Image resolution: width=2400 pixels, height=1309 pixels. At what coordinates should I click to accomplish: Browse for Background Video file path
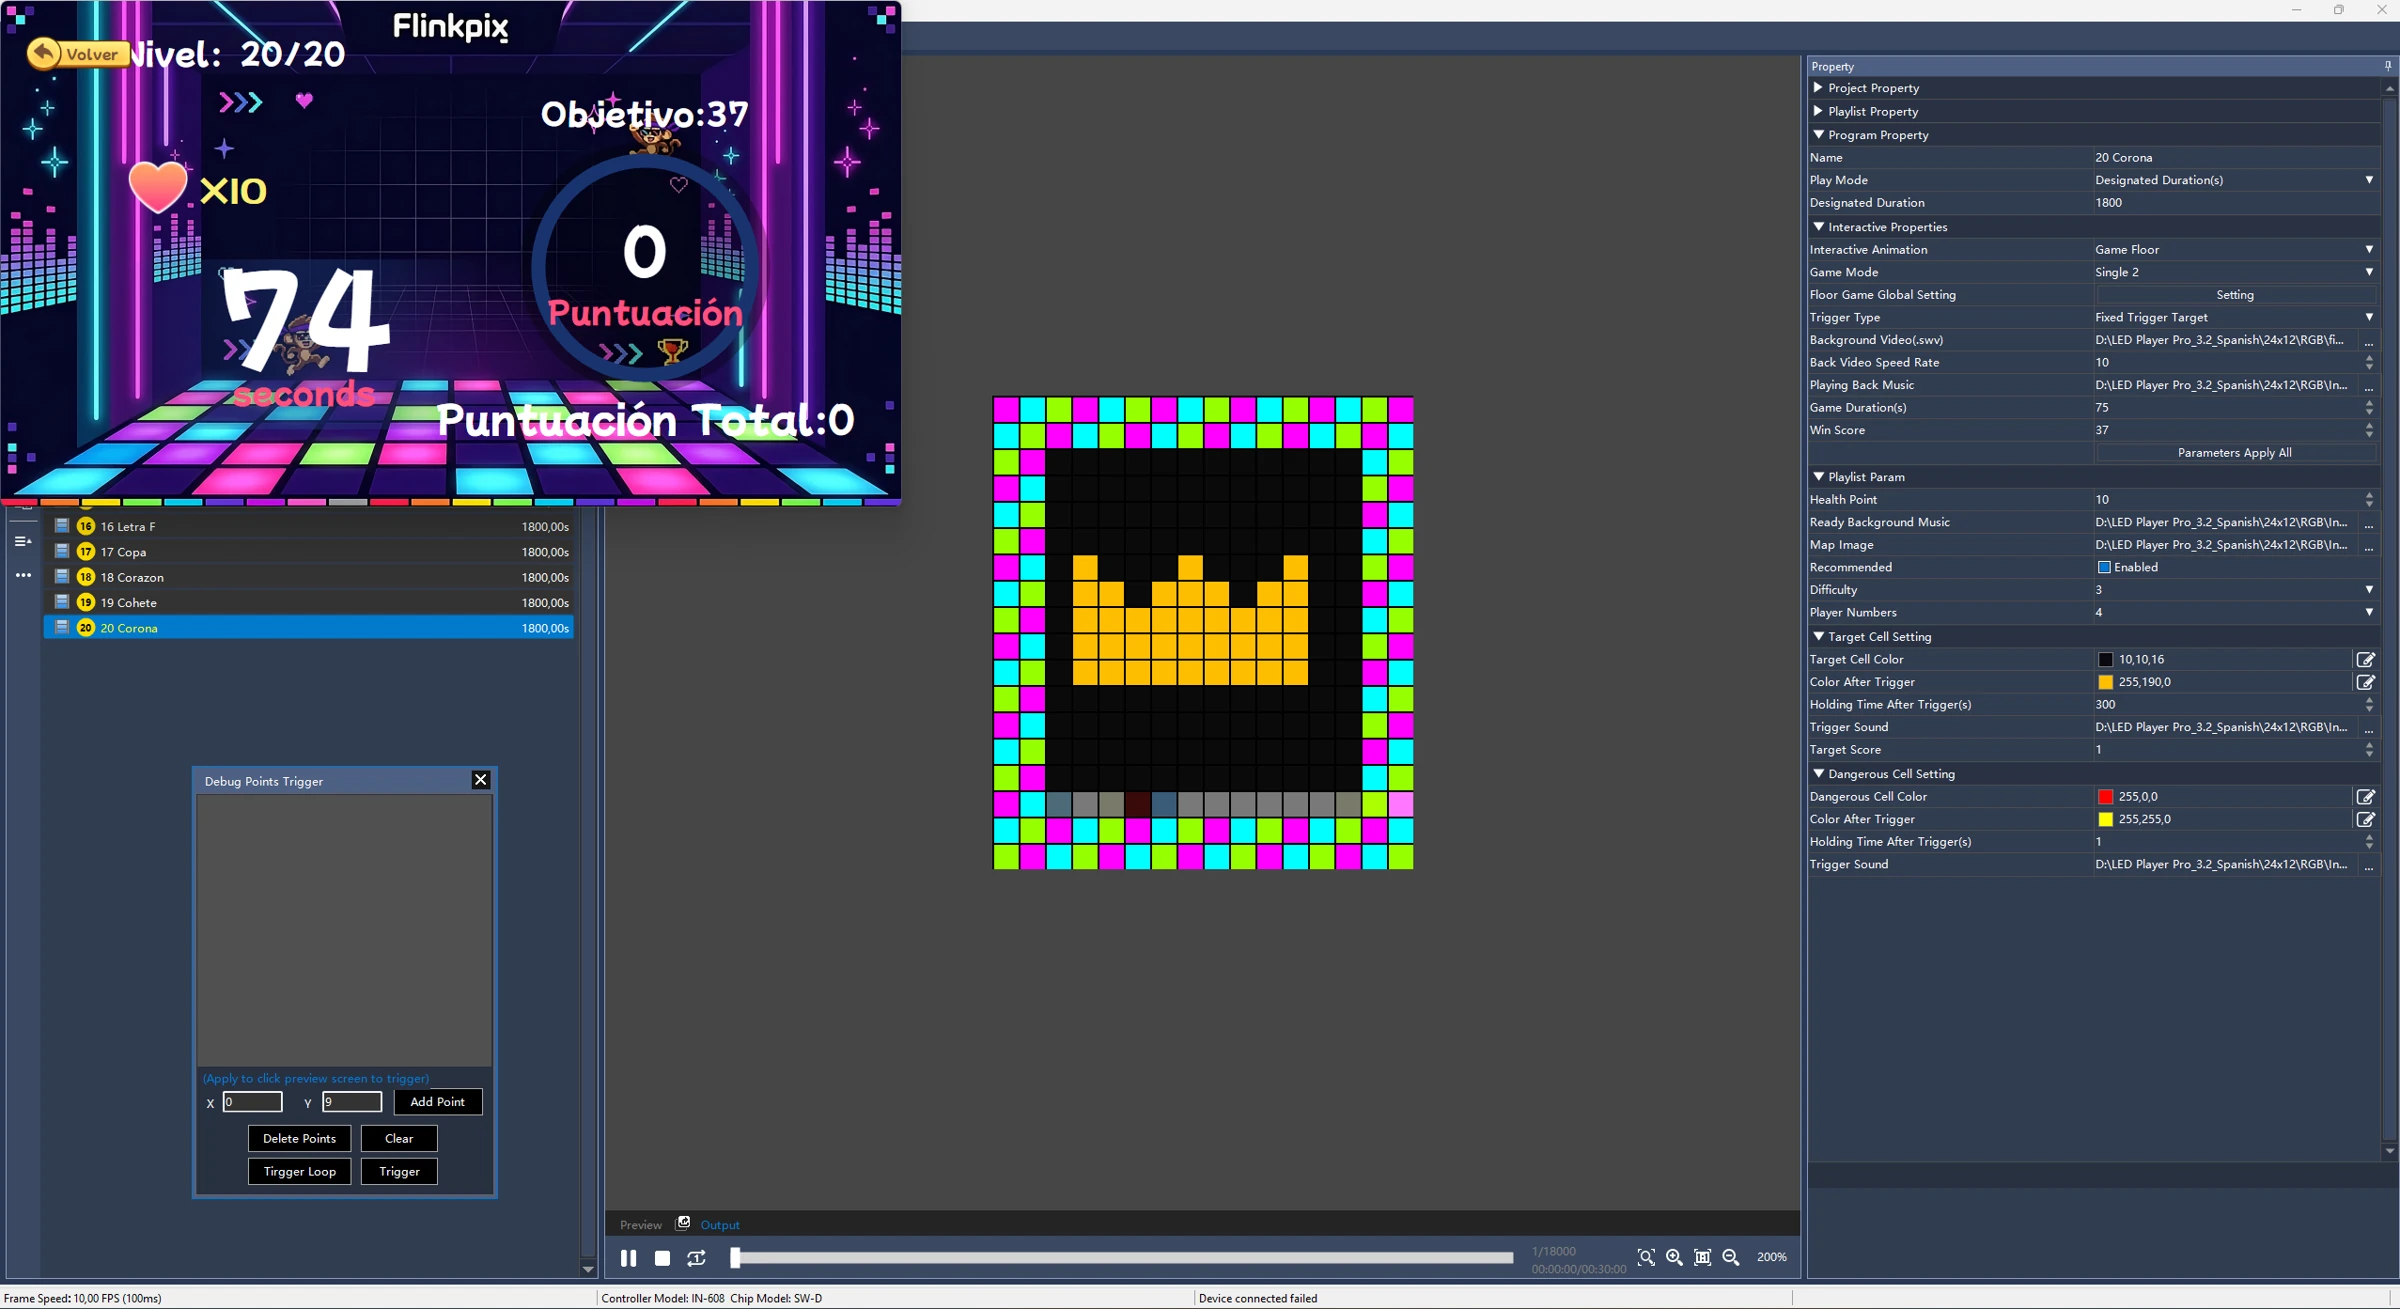point(2368,341)
